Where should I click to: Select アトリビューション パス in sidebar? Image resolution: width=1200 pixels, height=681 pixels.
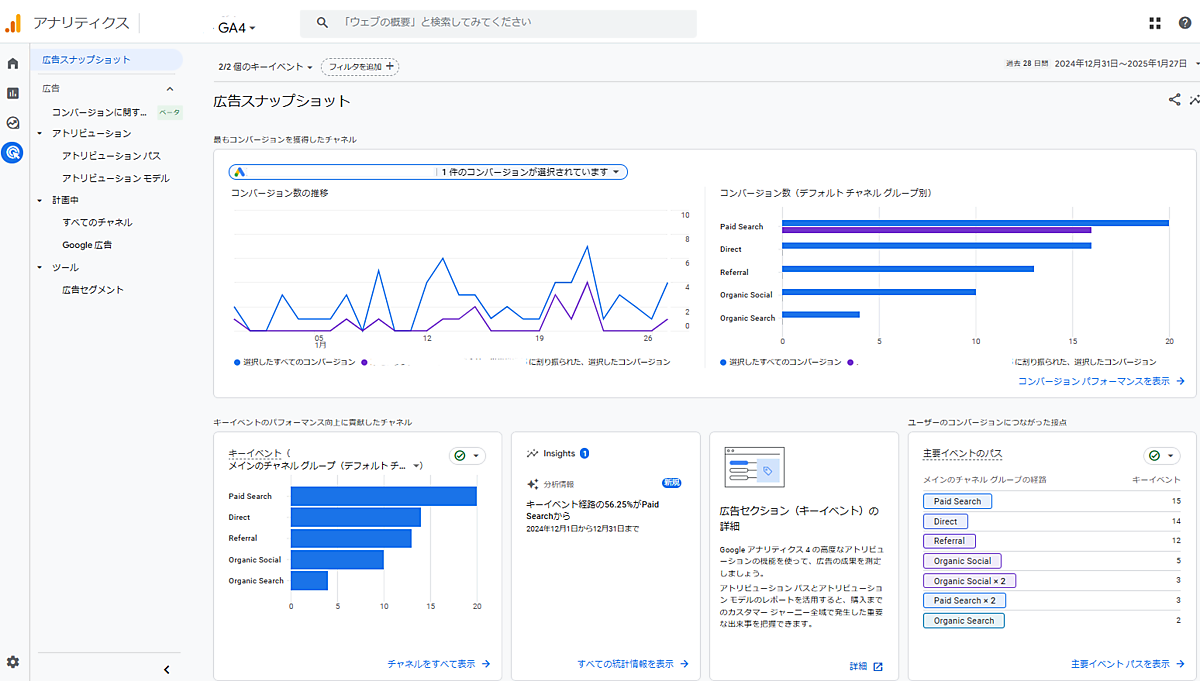pos(111,156)
